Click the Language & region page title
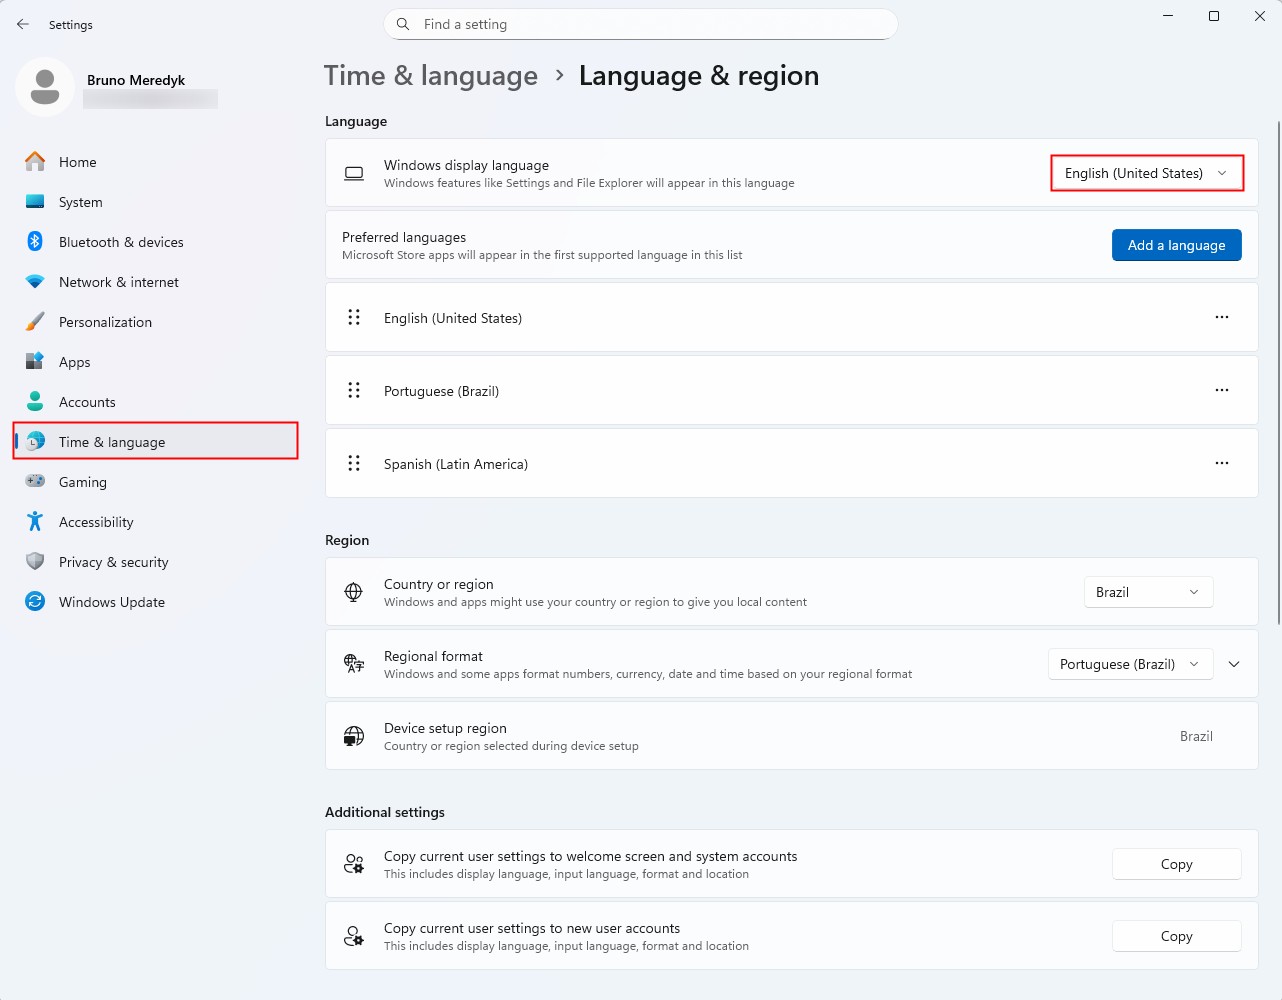The image size is (1282, 1000). [x=699, y=76]
